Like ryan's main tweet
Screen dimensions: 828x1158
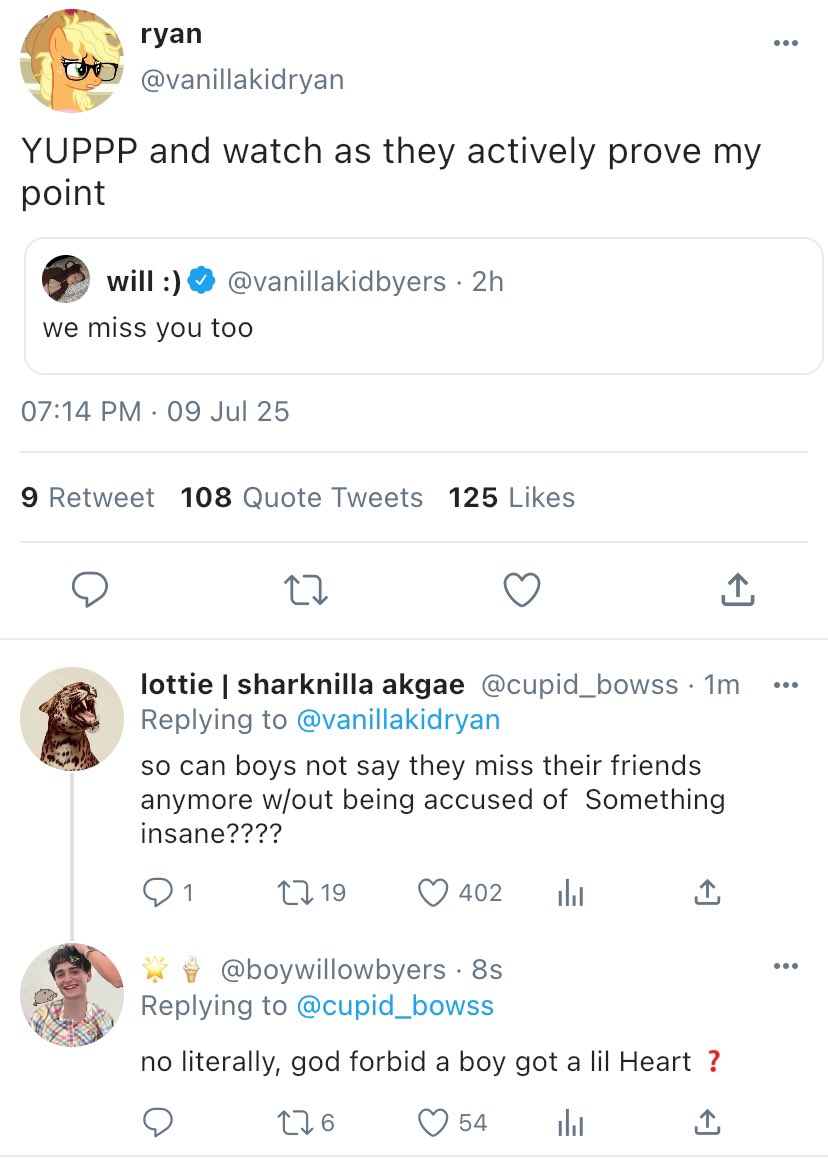pyautogui.click(x=521, y=590)
